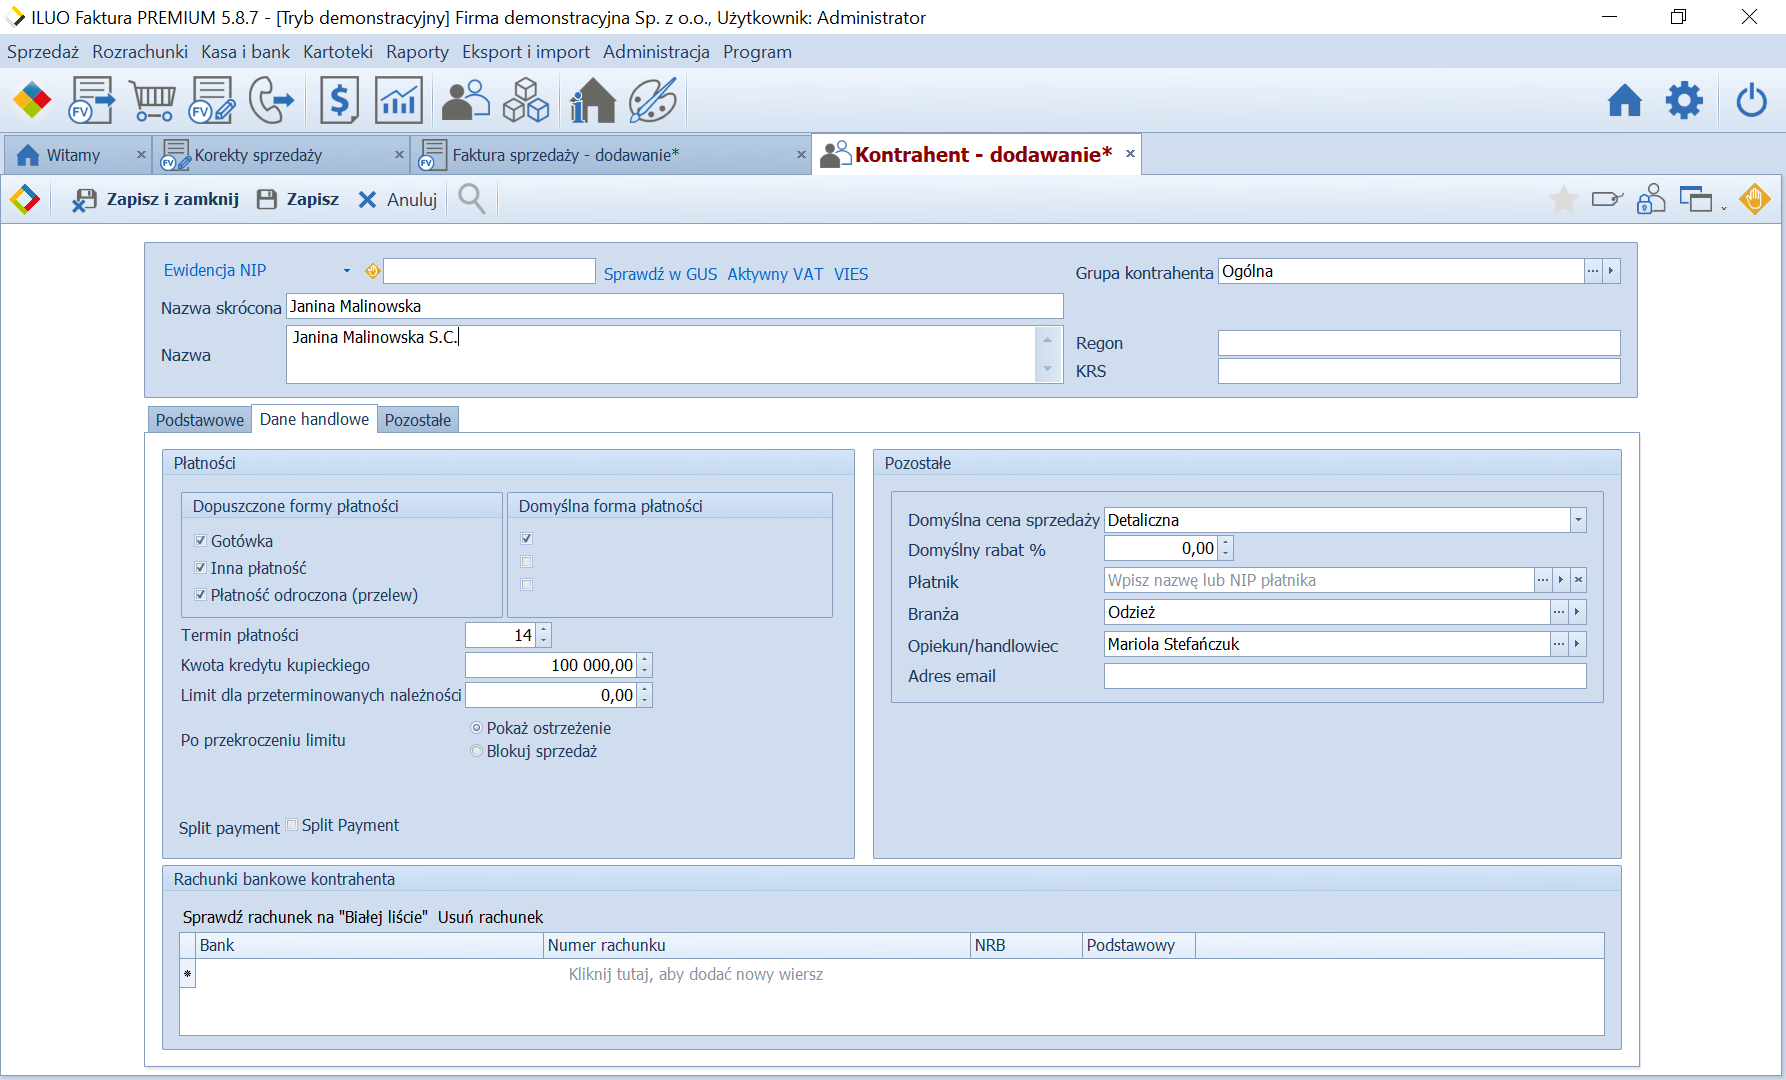Open the Sprzedaż menu

coord(43,52)
